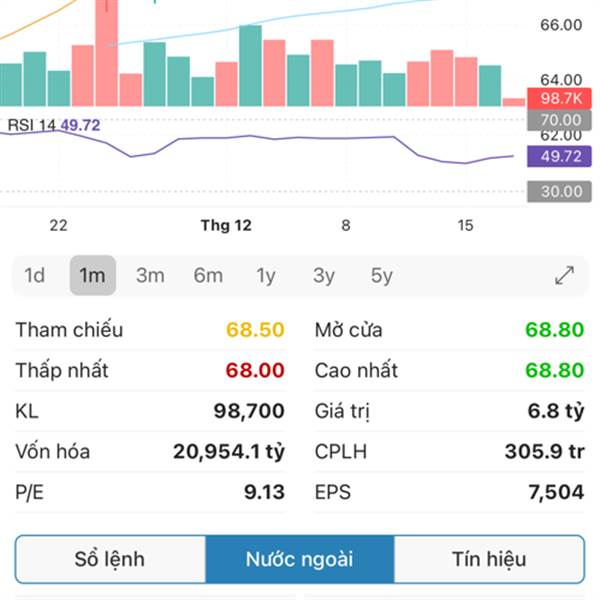Click the date label 8 on axis

point(346,225)
